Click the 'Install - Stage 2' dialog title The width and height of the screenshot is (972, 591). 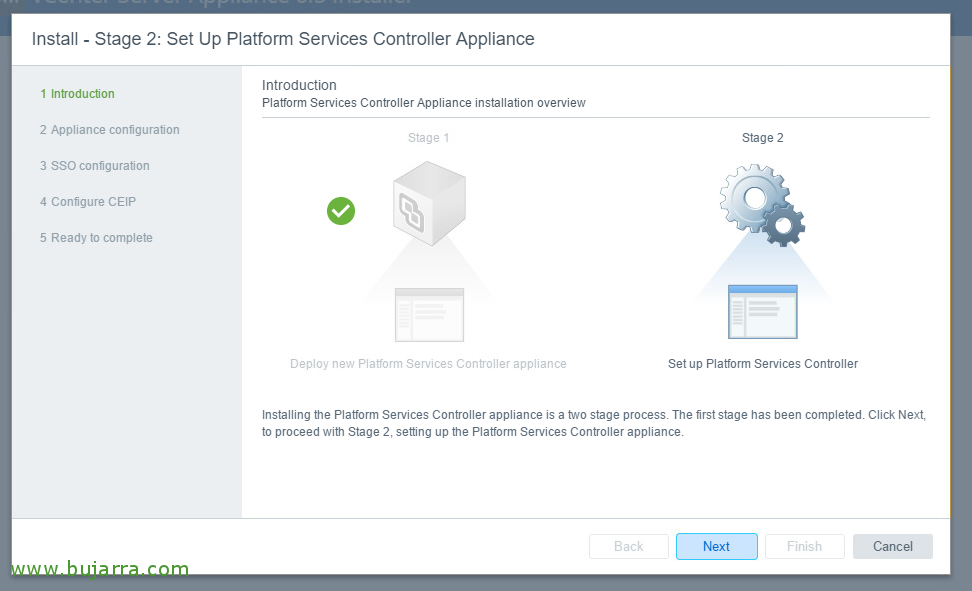coord(283,38)
